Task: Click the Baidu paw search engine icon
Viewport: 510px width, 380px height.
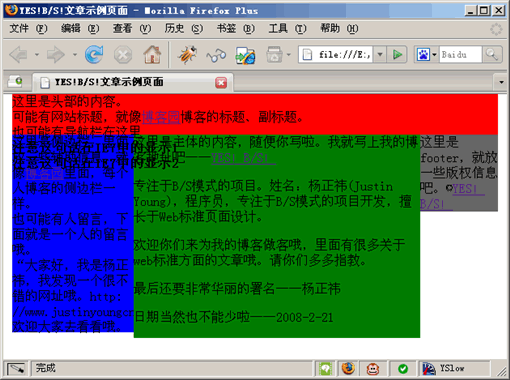Action: [423, 54]
